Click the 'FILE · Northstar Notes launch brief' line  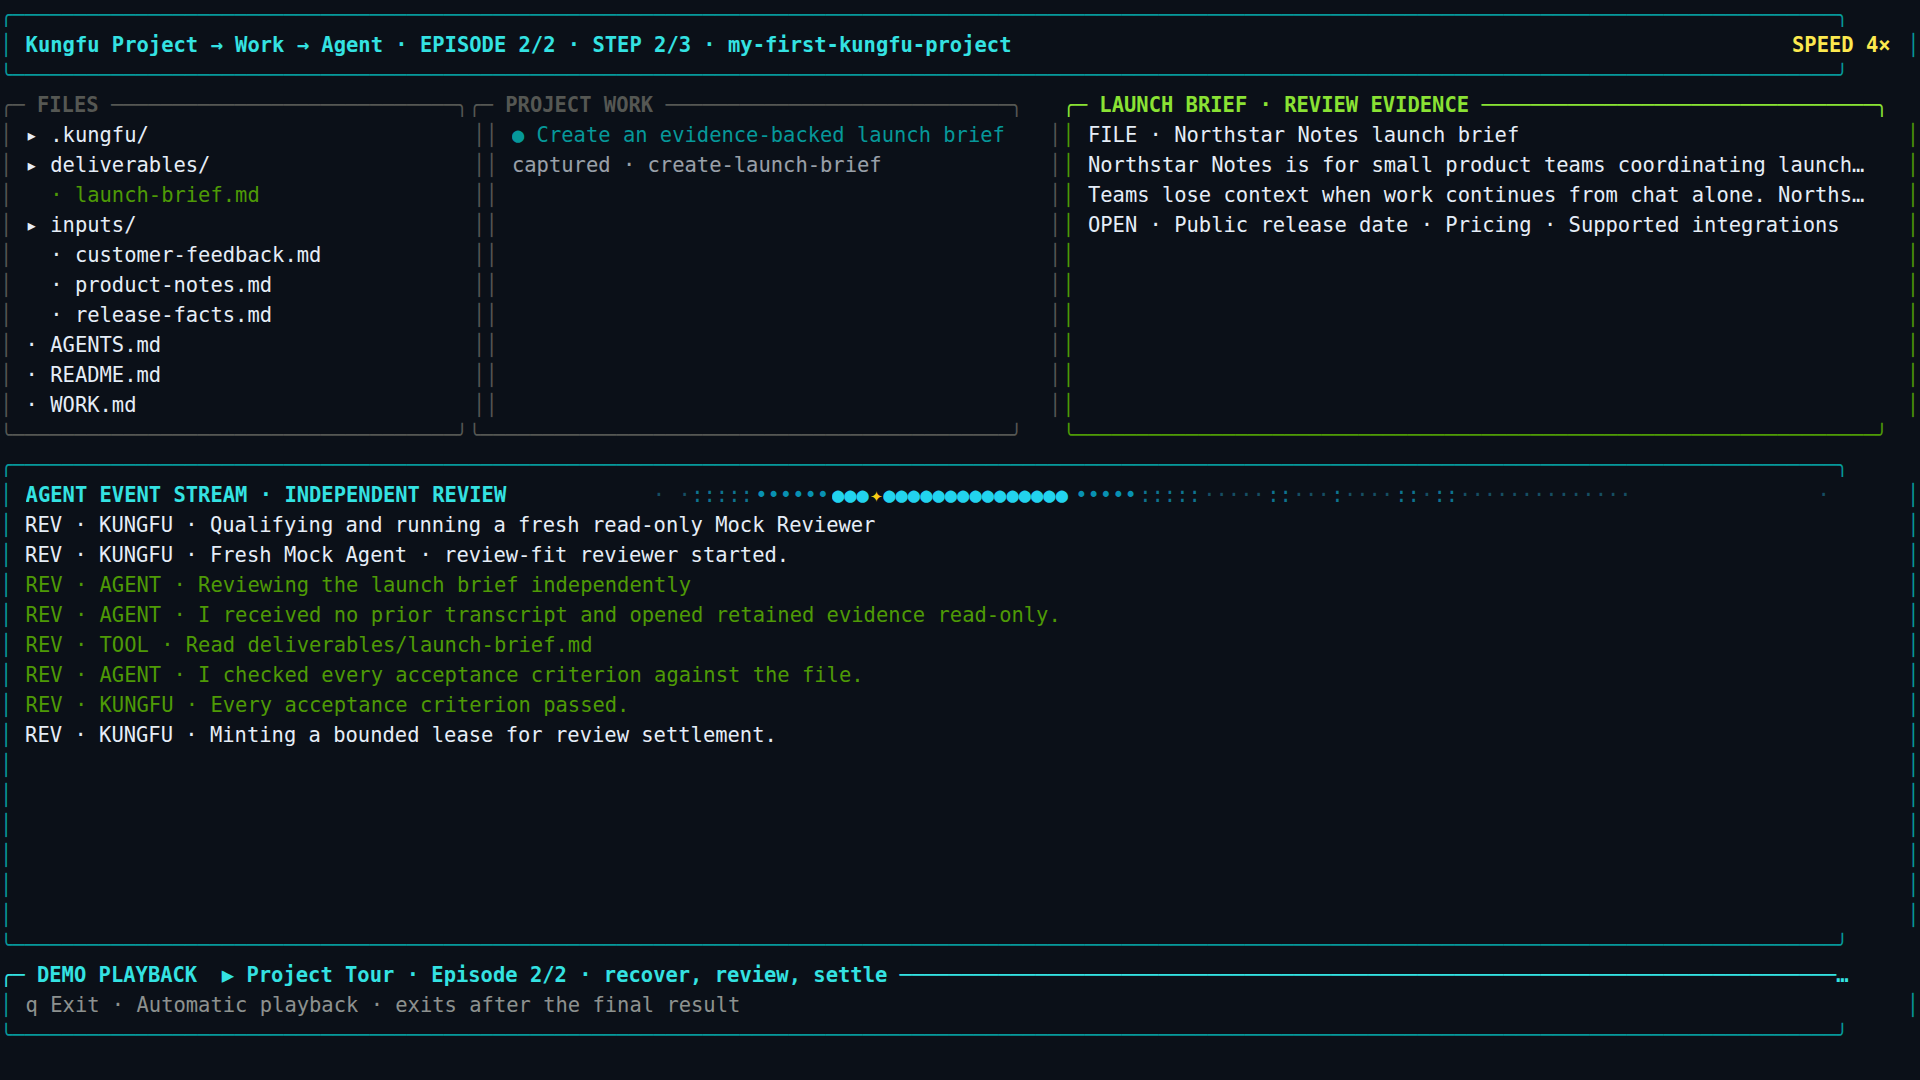(1303, 135)
